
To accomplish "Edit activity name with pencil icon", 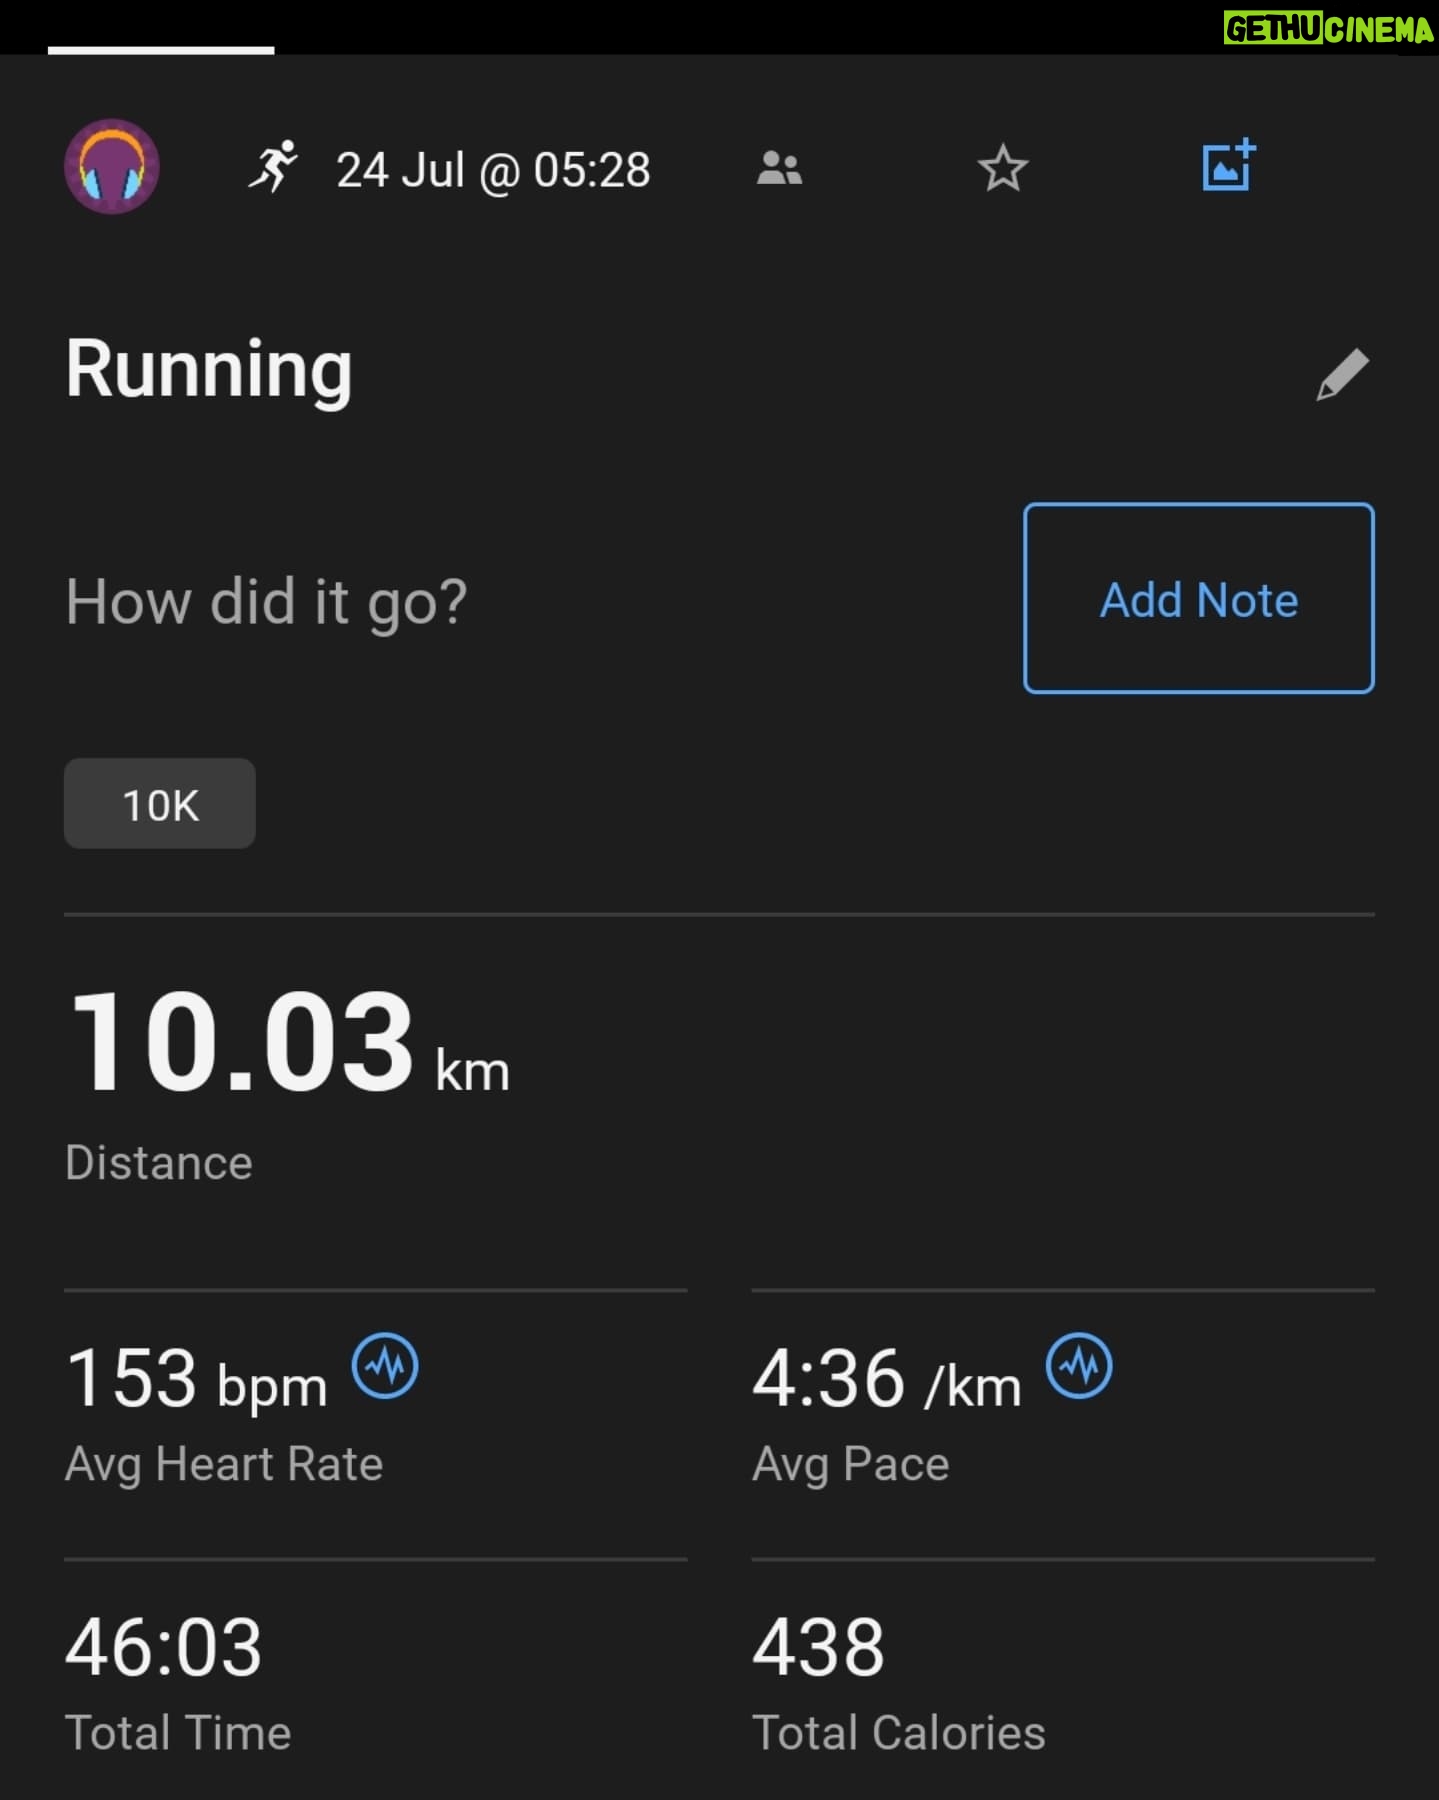I will [1342, 375].
